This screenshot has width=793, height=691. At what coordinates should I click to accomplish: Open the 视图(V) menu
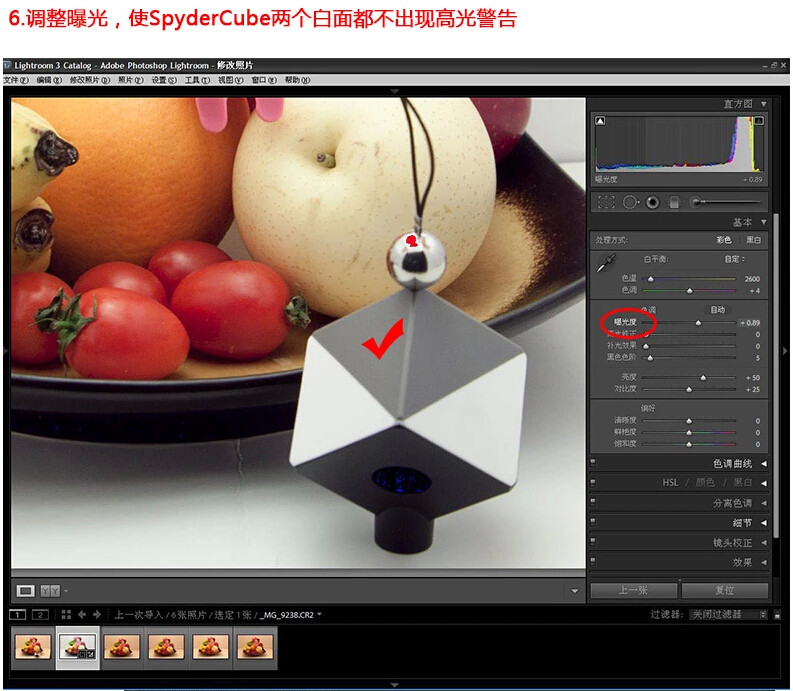tap(231, 80)
